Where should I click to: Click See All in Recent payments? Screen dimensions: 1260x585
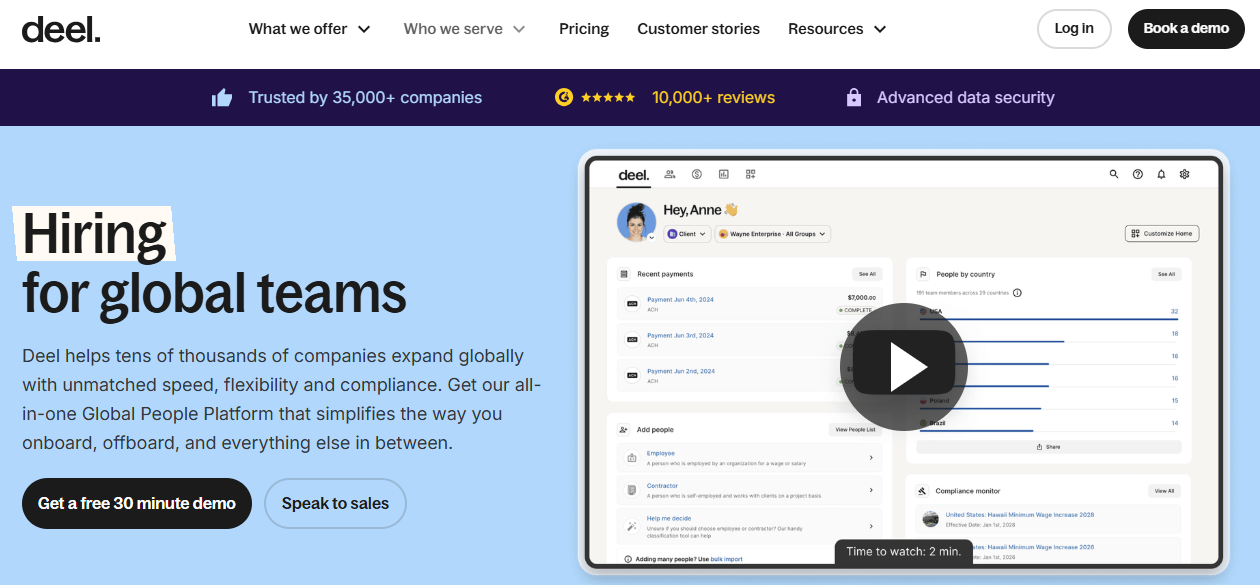click(x=866, y=274)
